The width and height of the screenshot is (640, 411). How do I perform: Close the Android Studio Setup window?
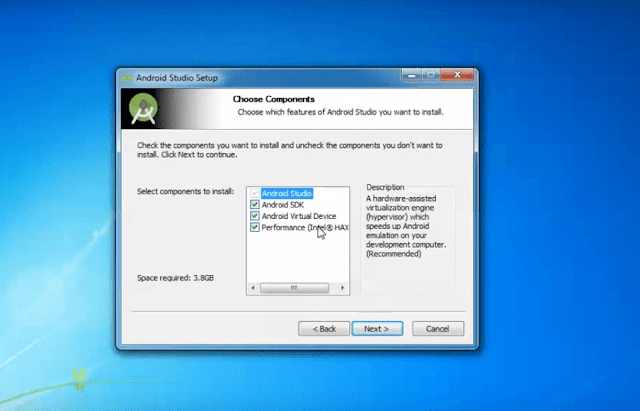click(x=457, y=75)
